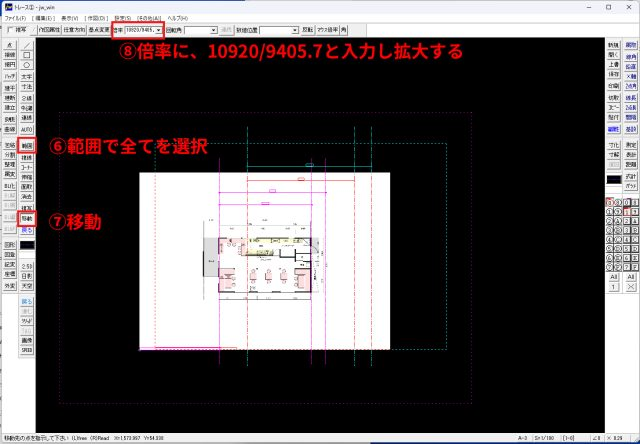This screenshot has width=640, height=444.
Task: Select the rectangle (□) drawing tool
Action: coord(27,56)
